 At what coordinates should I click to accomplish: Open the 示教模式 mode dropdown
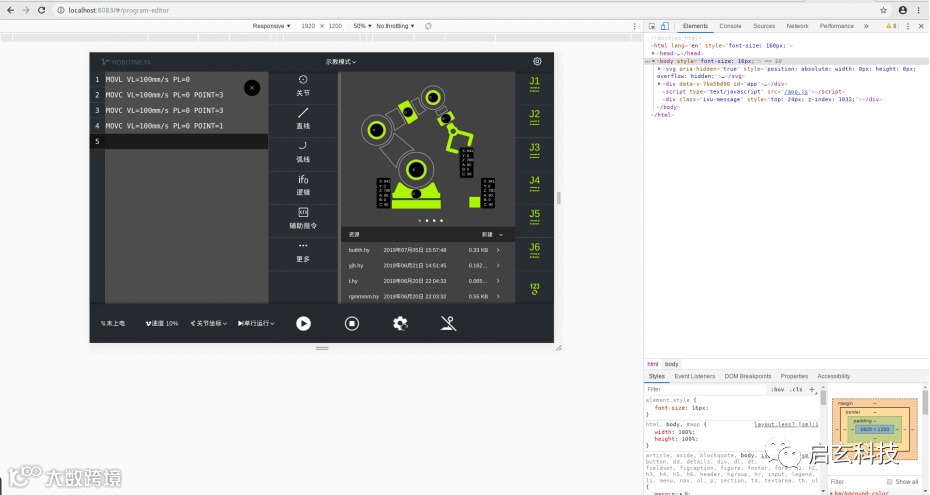coord(340,62)
